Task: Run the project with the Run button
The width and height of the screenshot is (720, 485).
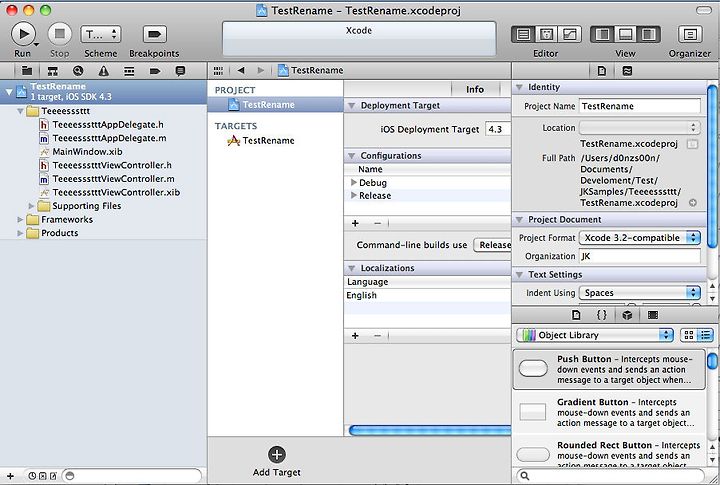Action: (22, 34)
